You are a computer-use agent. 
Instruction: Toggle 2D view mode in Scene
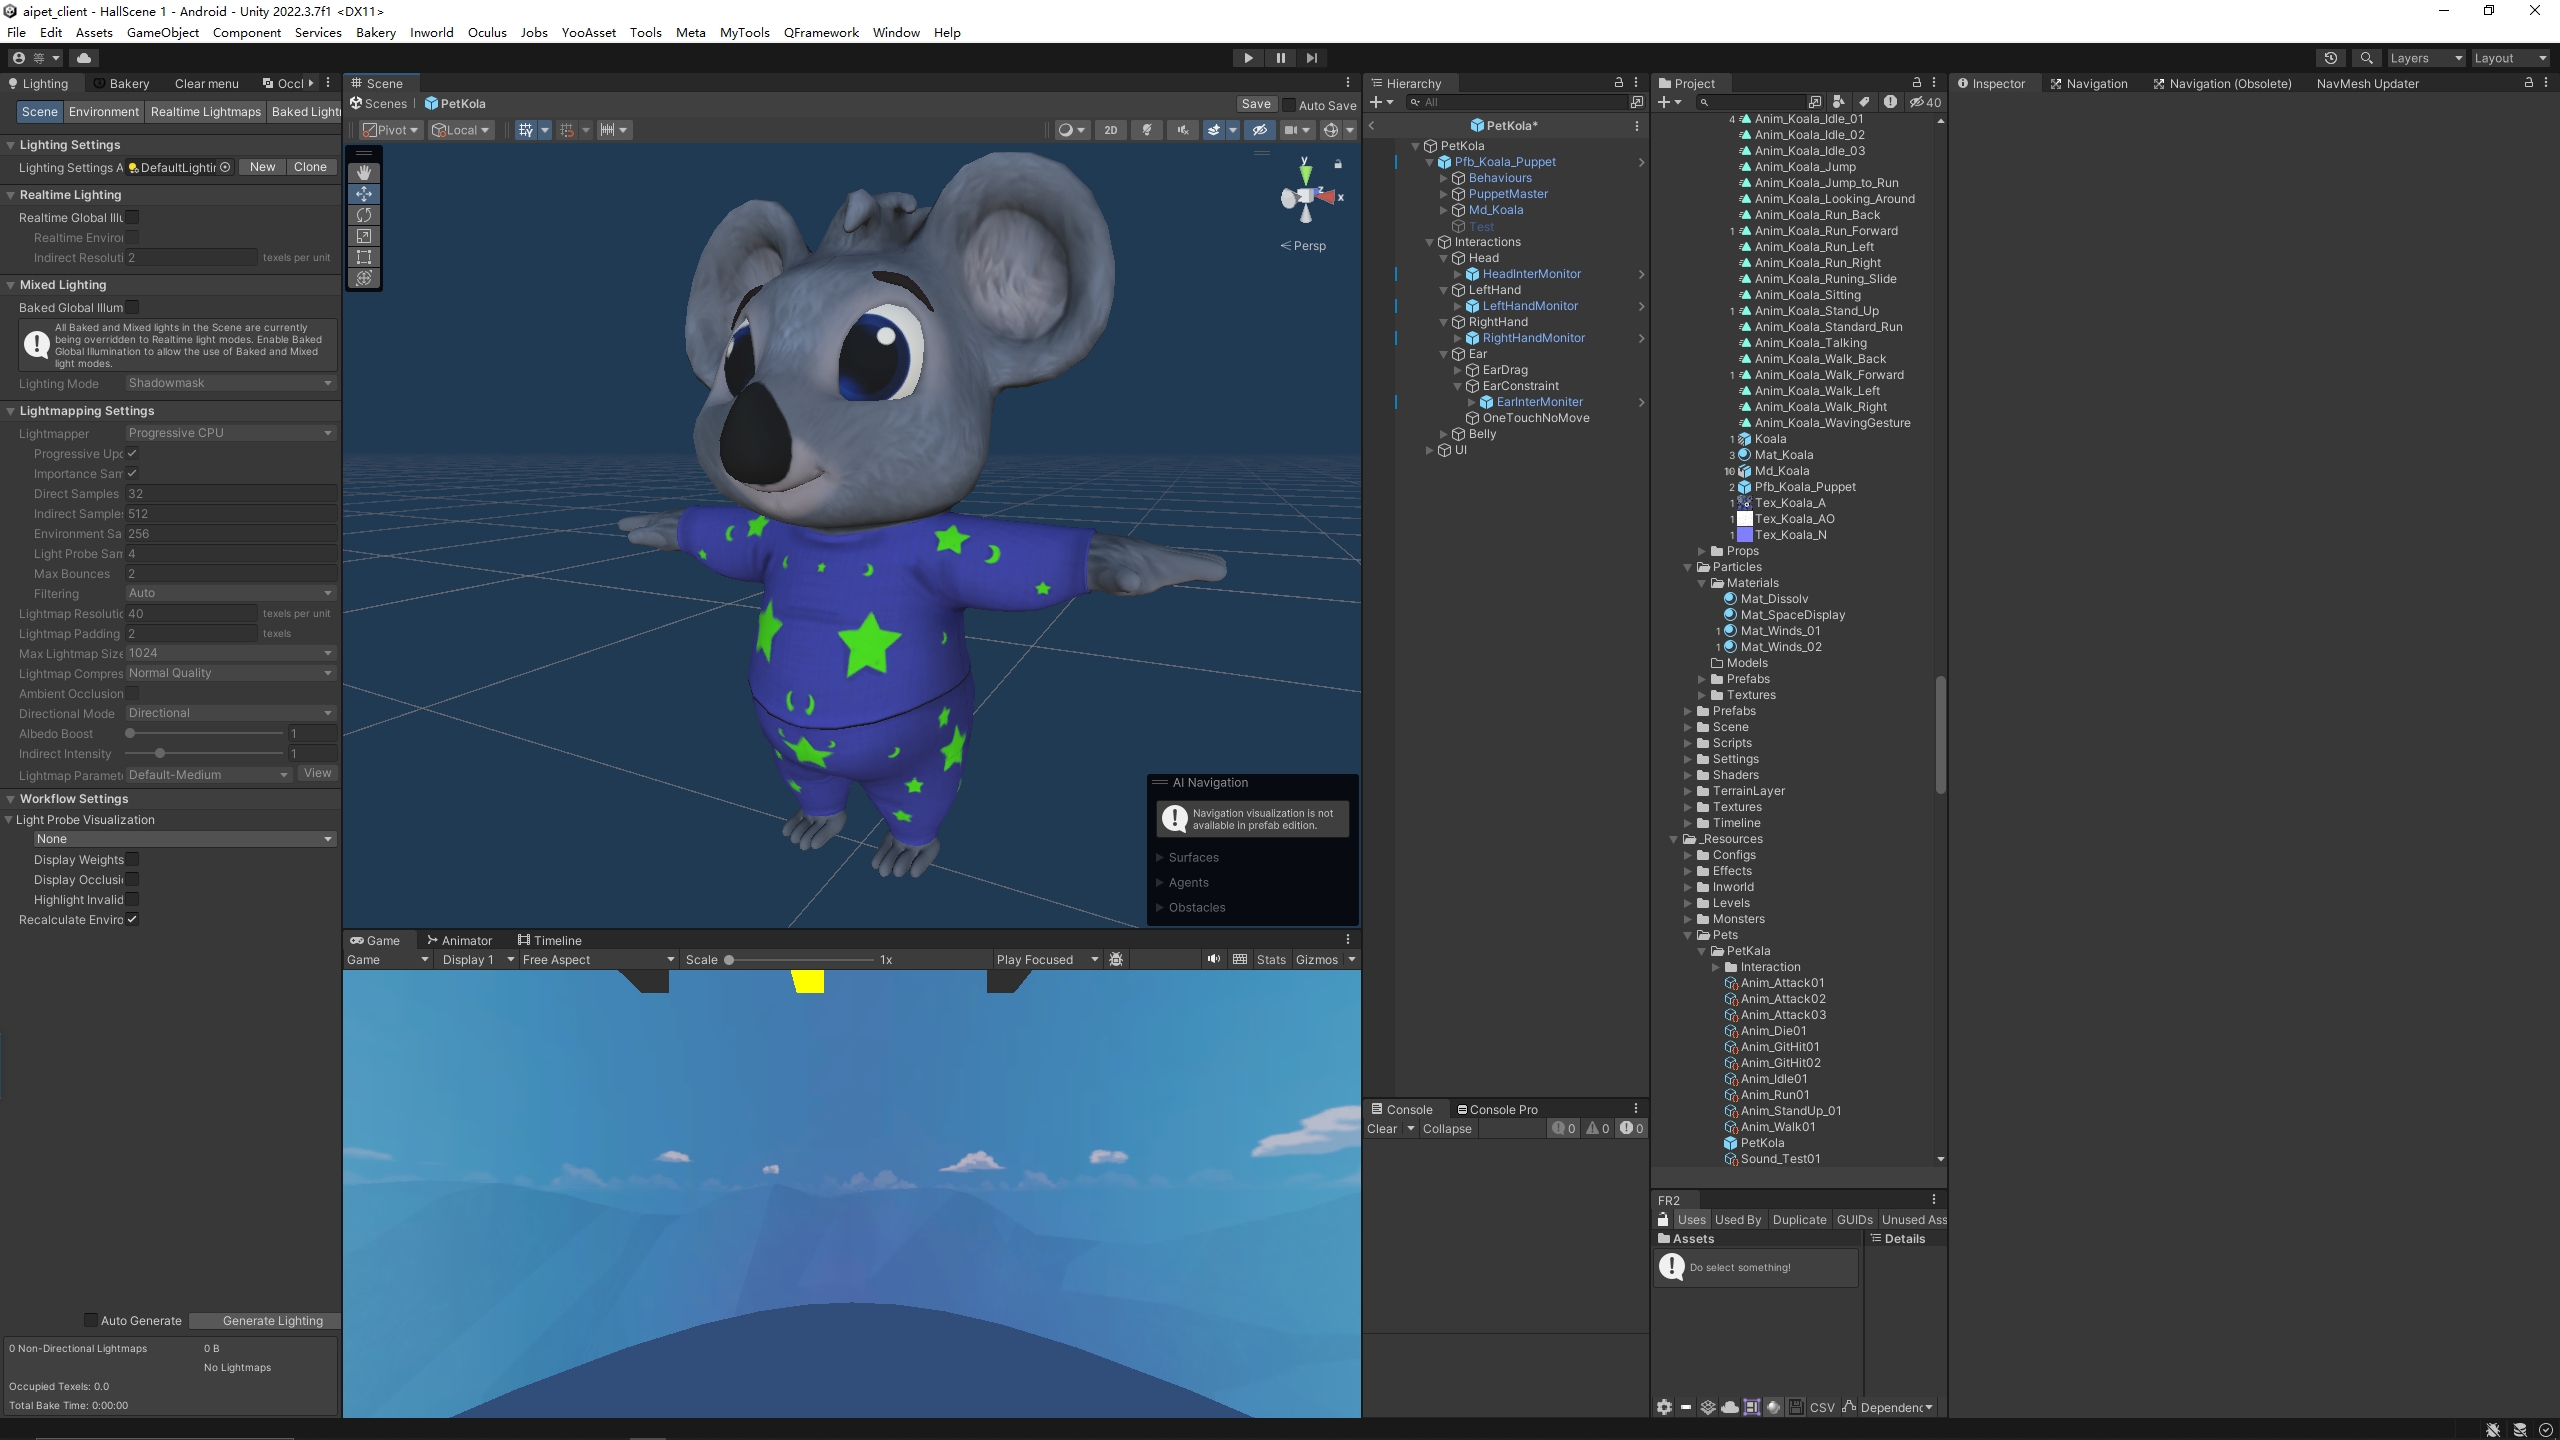click(x=1110, y=130)
